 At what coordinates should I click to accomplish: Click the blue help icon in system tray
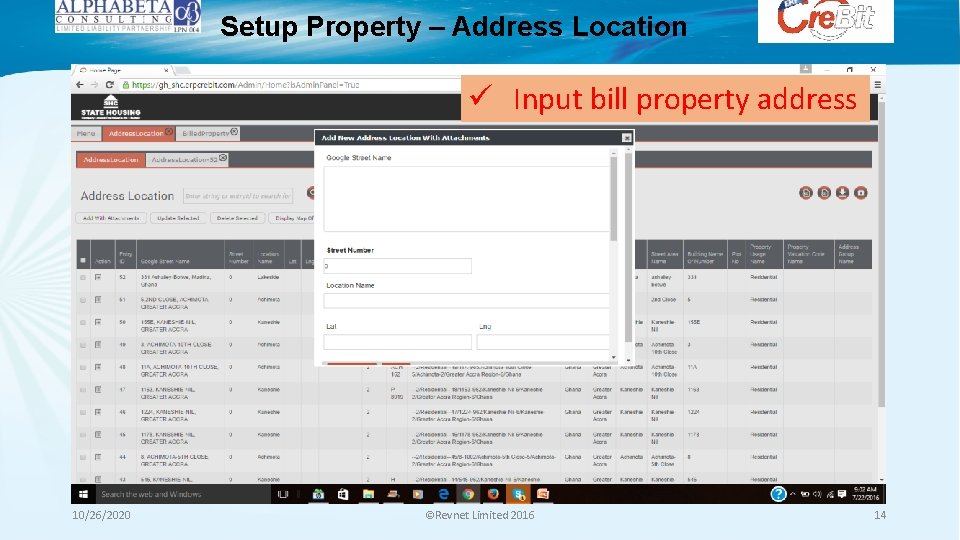coord(778,494)
